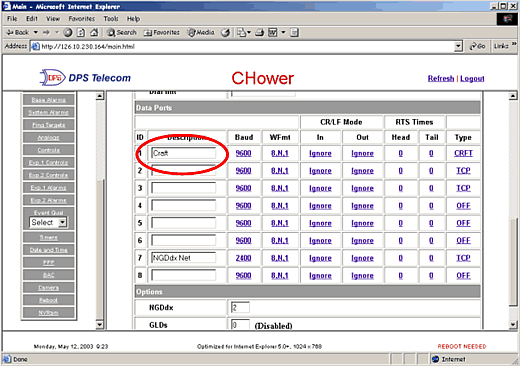This screenshot has width=520, height=366.
Task: Click port 5's 8,N,1 word format link
Action: pos(280,223)
